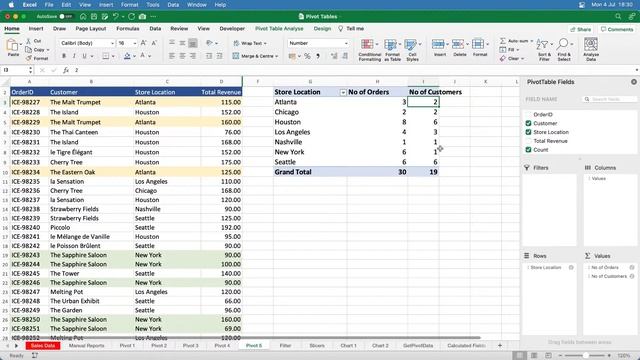Adjust the zoom slider in status bar
The width and height of the screenshot is (640, 360).
(585, 356)
